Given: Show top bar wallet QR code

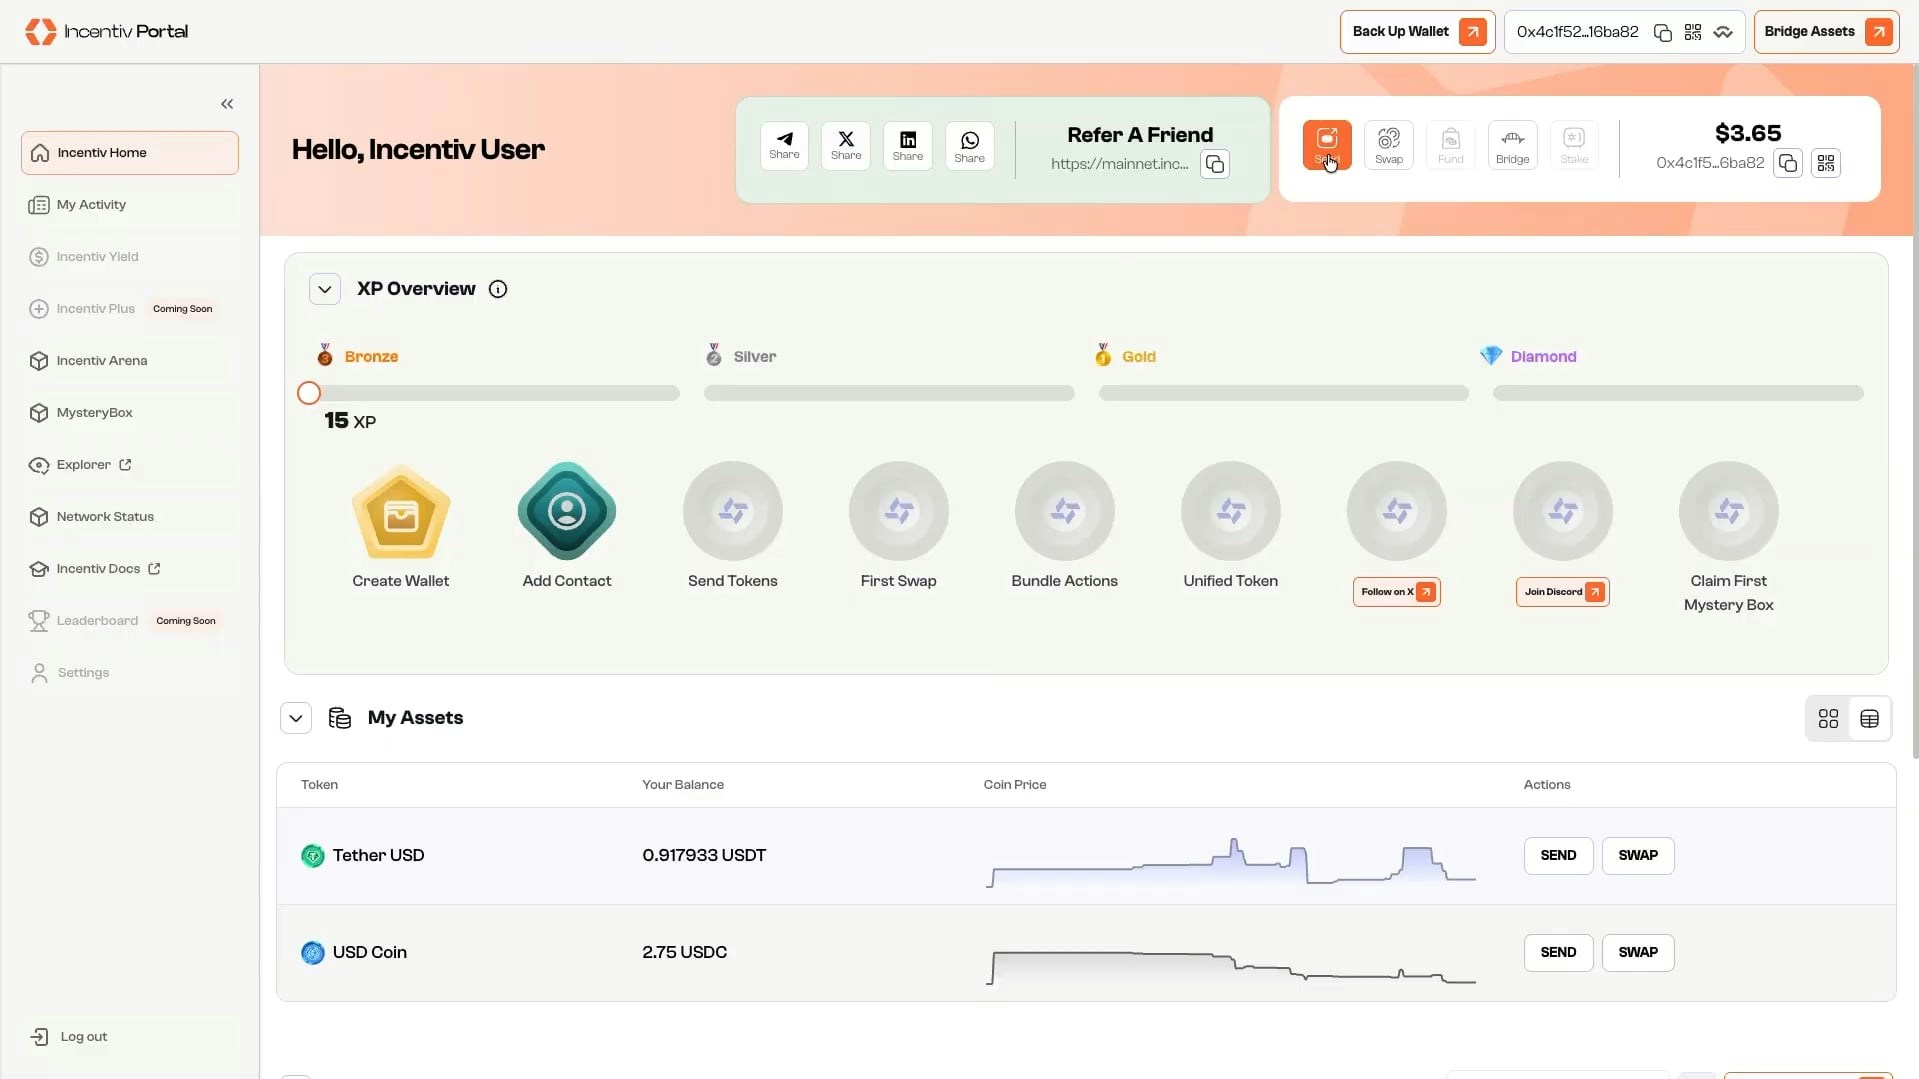Looking at the screenshot, I should [x=1692, y=32].
